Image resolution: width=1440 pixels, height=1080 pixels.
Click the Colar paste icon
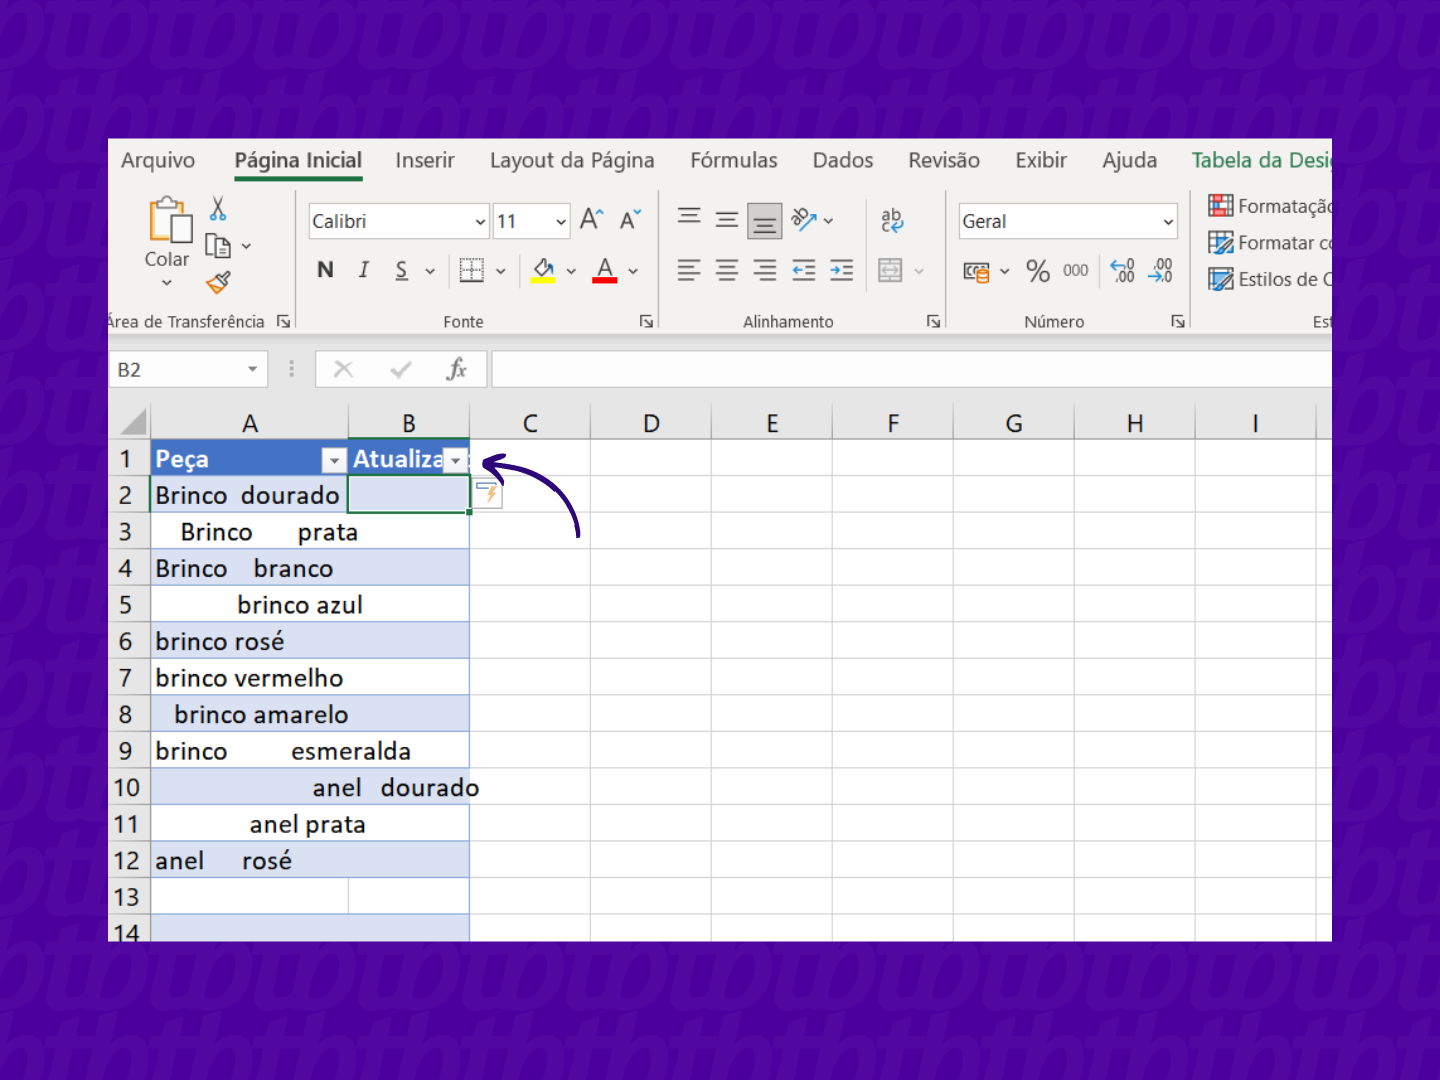pos(170,220)
